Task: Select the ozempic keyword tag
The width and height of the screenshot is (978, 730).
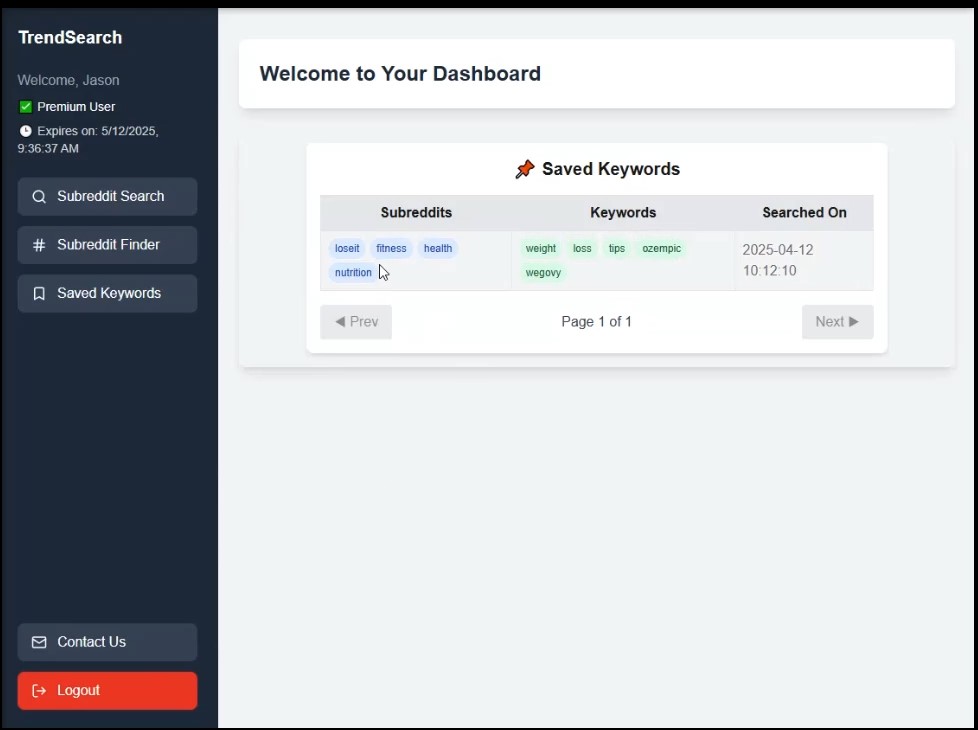Action: (661, 248)
